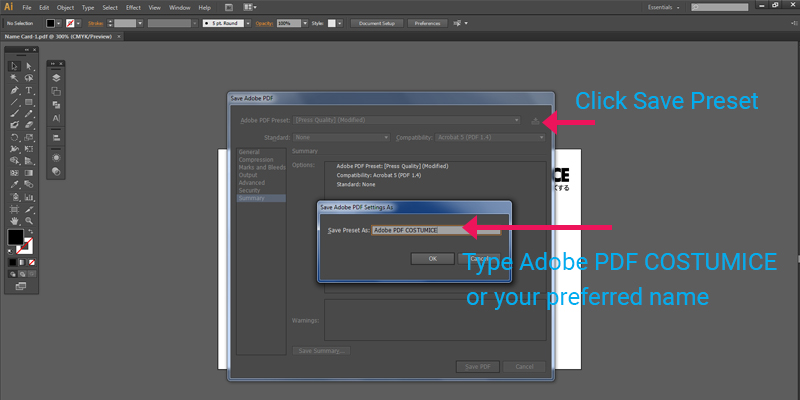Screen dimensions: 800x400
Task: Reset to default fill and stroke
Action: pyautogui.click(x=11, y=252)
